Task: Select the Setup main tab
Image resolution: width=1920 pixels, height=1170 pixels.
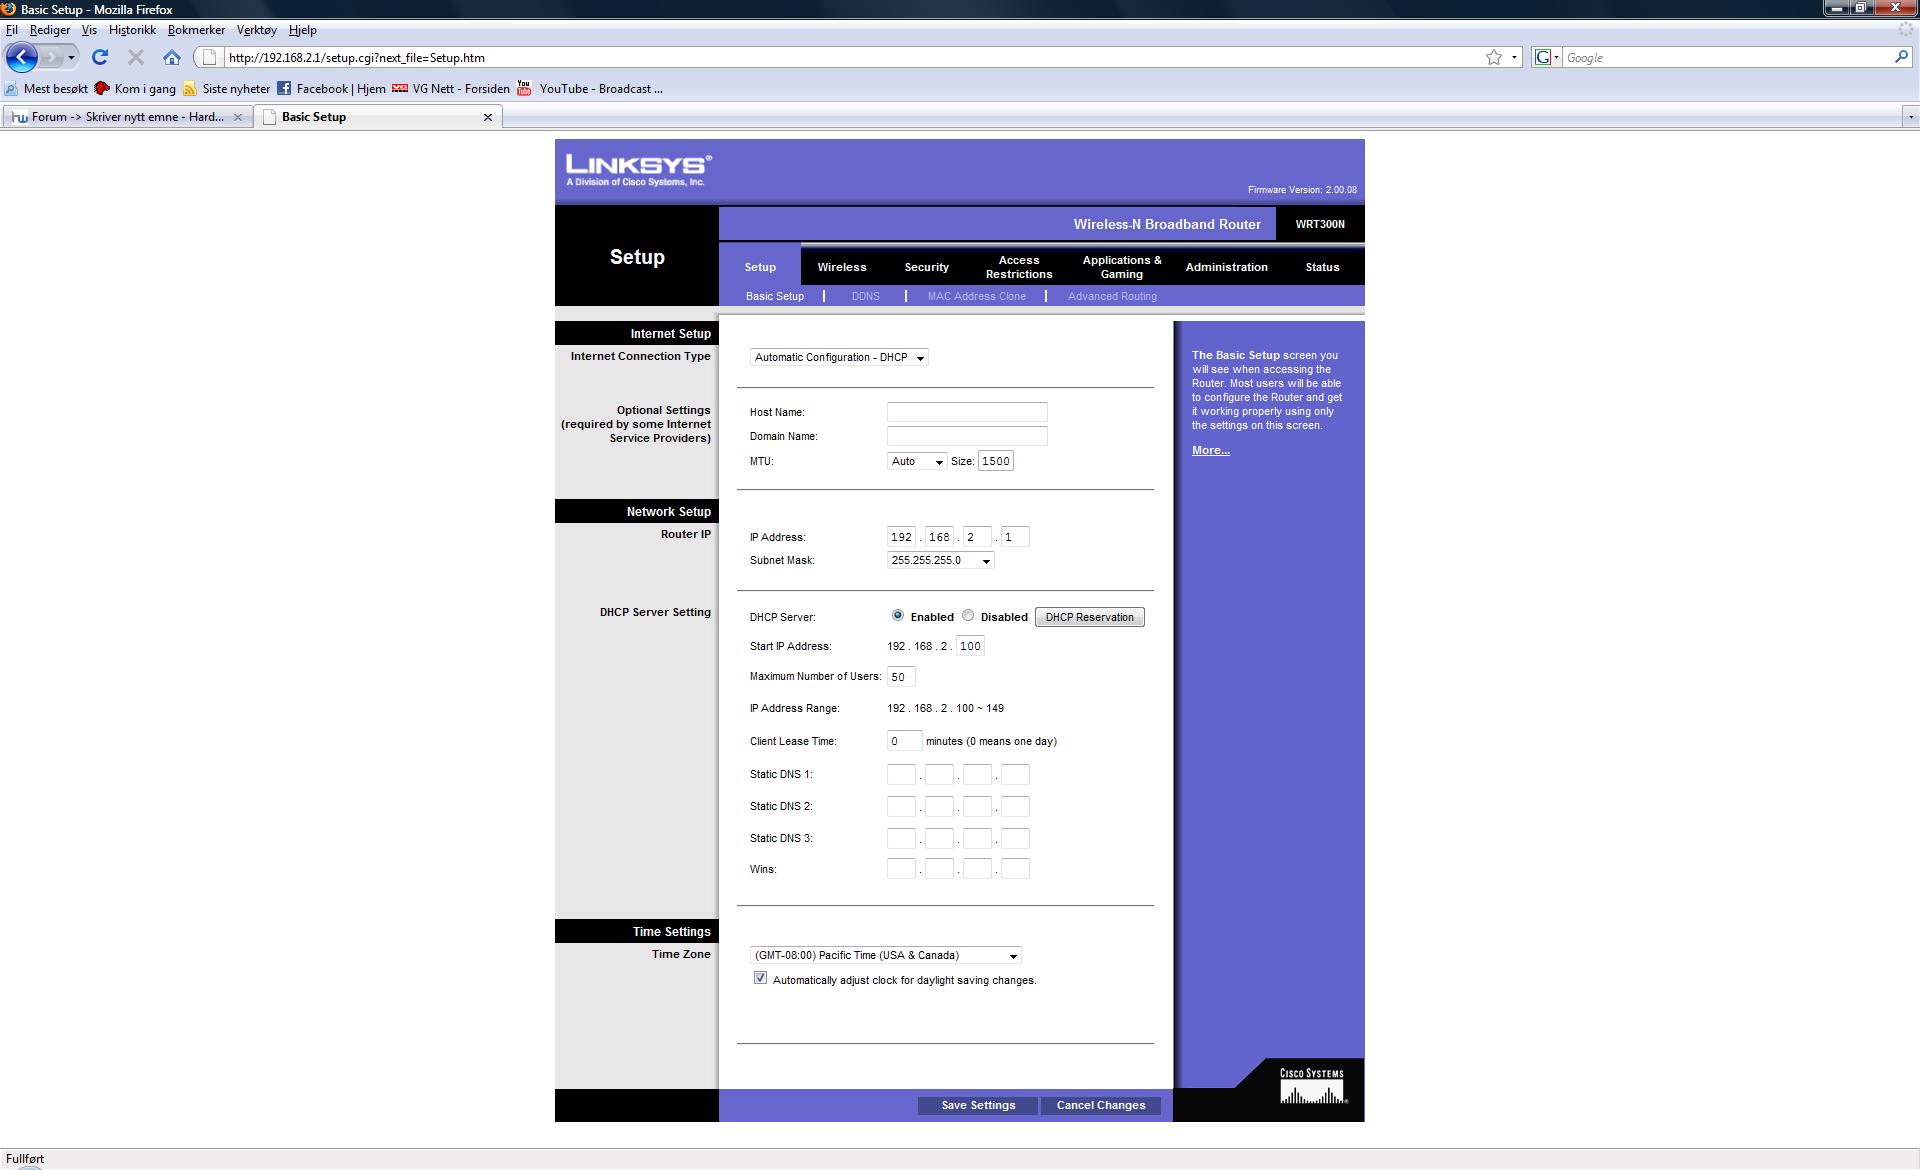Action: pos(760,267)
